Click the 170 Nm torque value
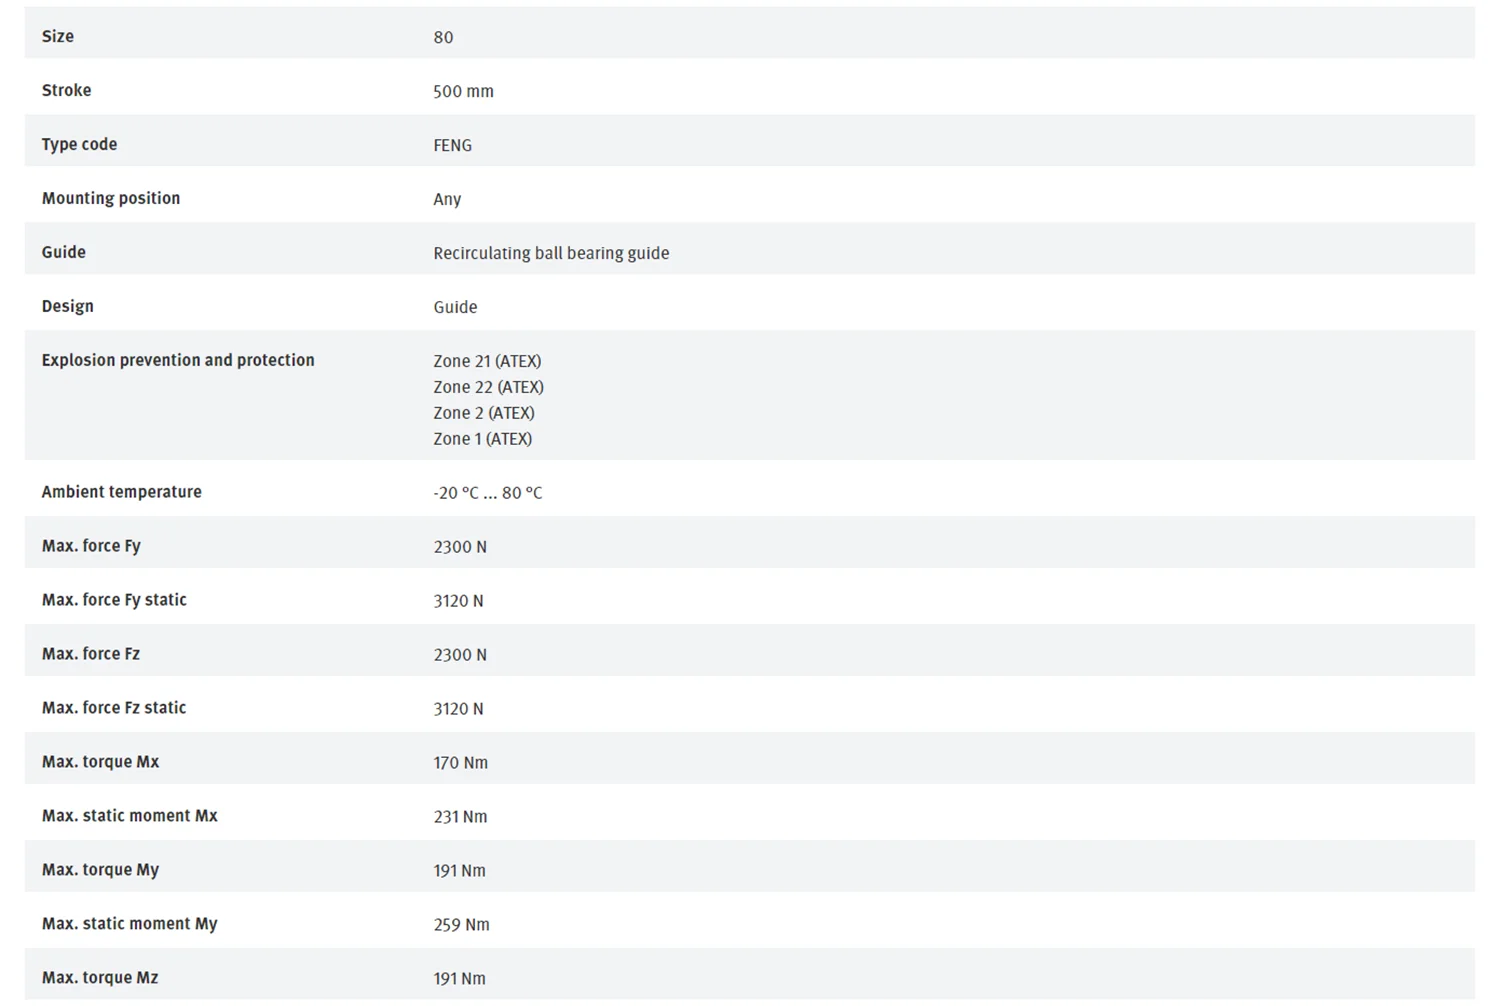The image size is (1500, 1006). pyautogui.click(x=460, y=763)
